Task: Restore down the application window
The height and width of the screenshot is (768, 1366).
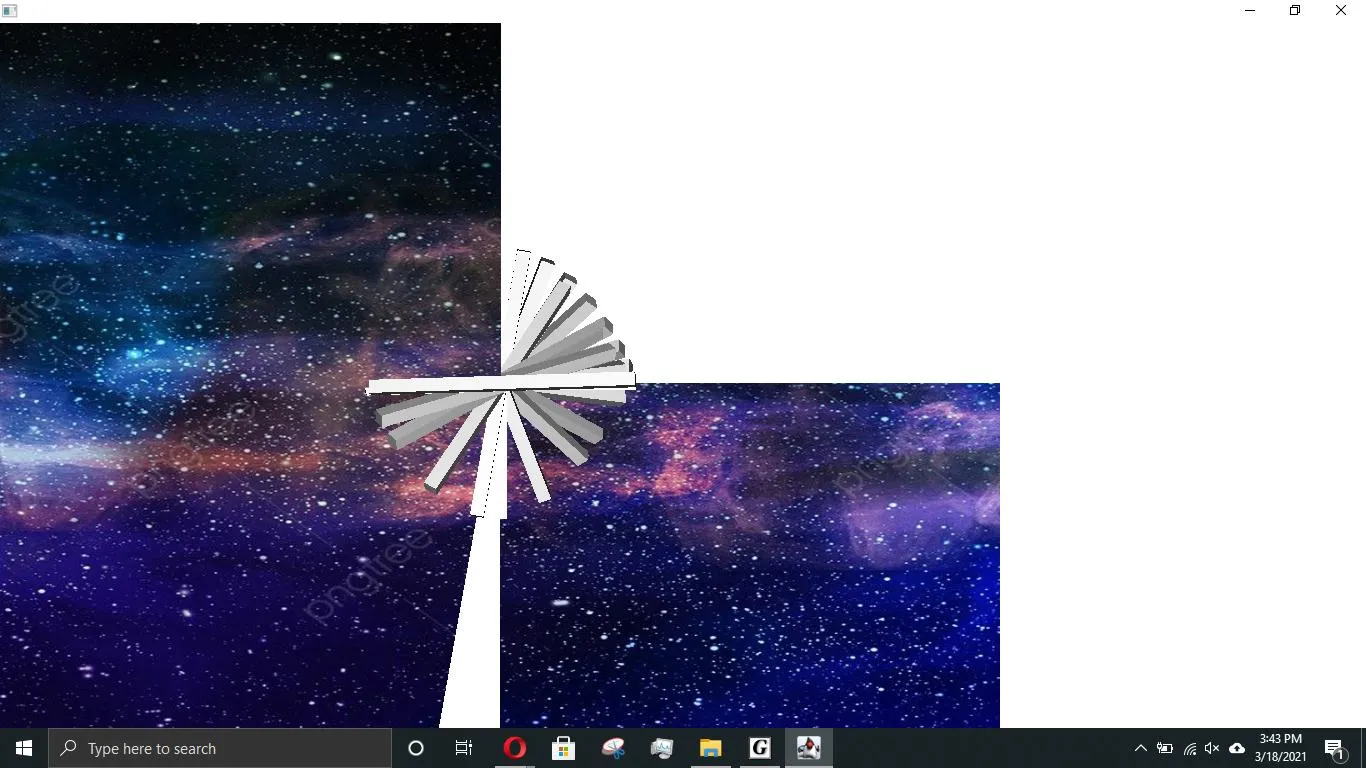Action: [x=1295, y=11]
